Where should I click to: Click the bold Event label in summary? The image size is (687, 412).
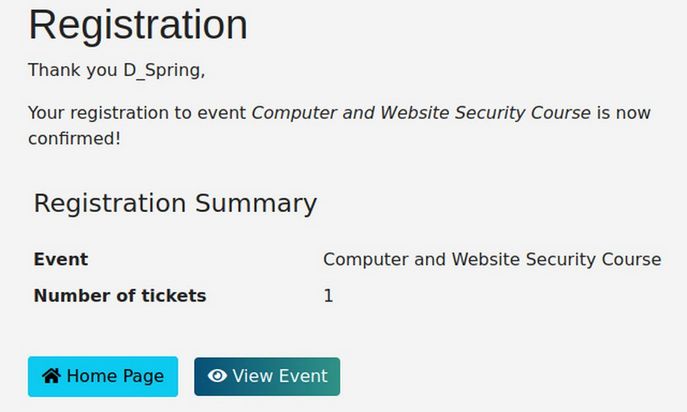[x=61, y=259]
